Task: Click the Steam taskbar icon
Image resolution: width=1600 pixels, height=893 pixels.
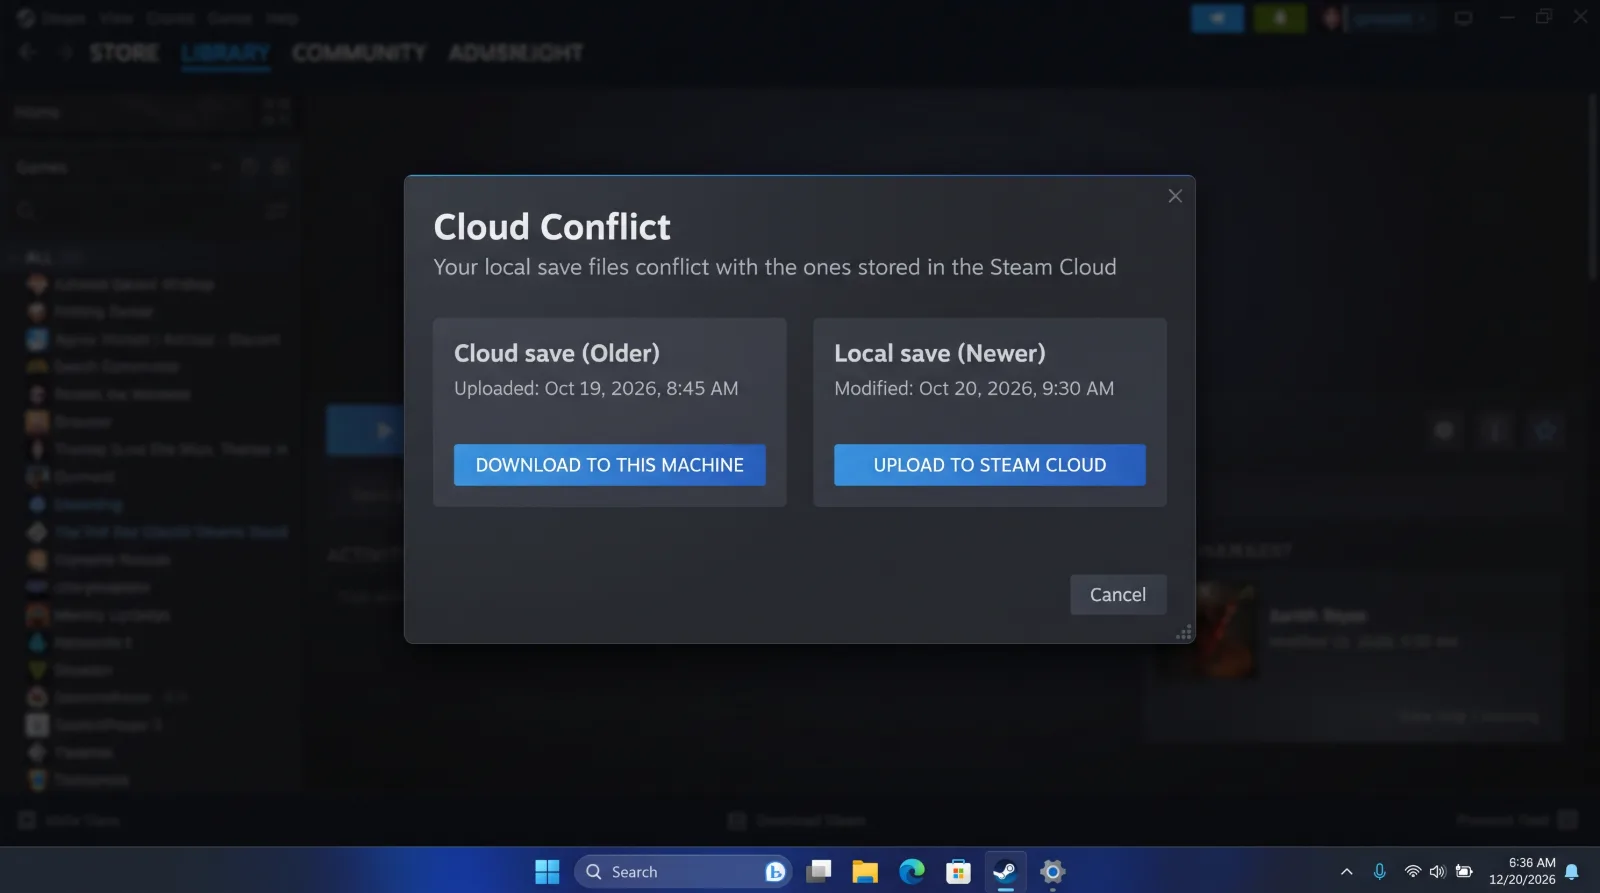Action: click(1005, 872)
